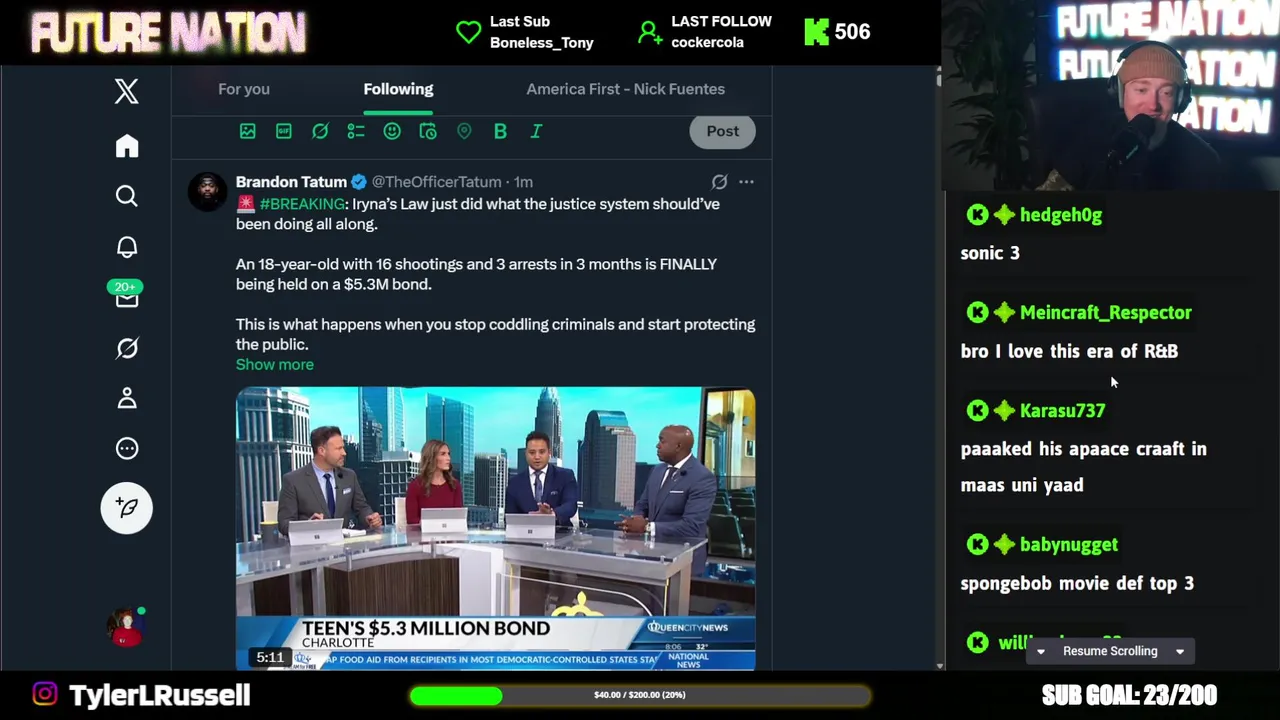Click down arrow right of Resume Scrolling
1280x720 pixels.
tap(1180, 652)
